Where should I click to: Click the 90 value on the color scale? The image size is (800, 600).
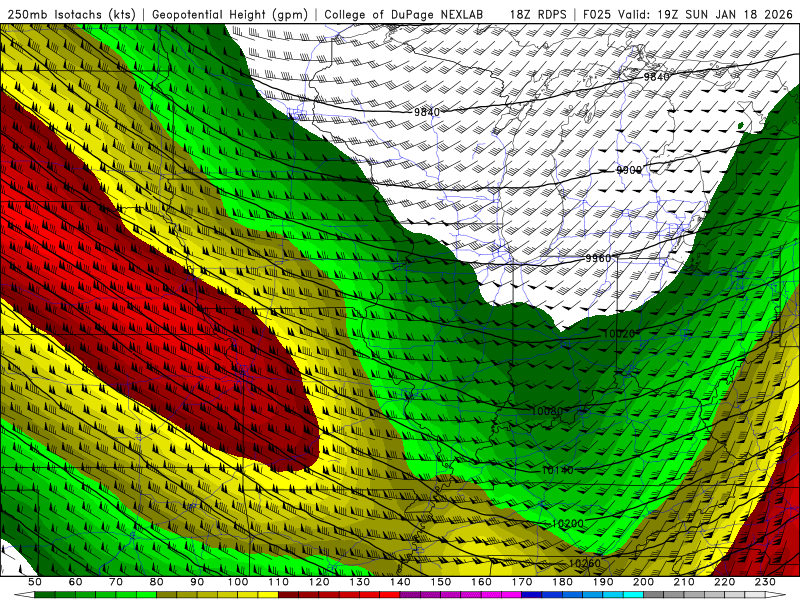point(197,582)
